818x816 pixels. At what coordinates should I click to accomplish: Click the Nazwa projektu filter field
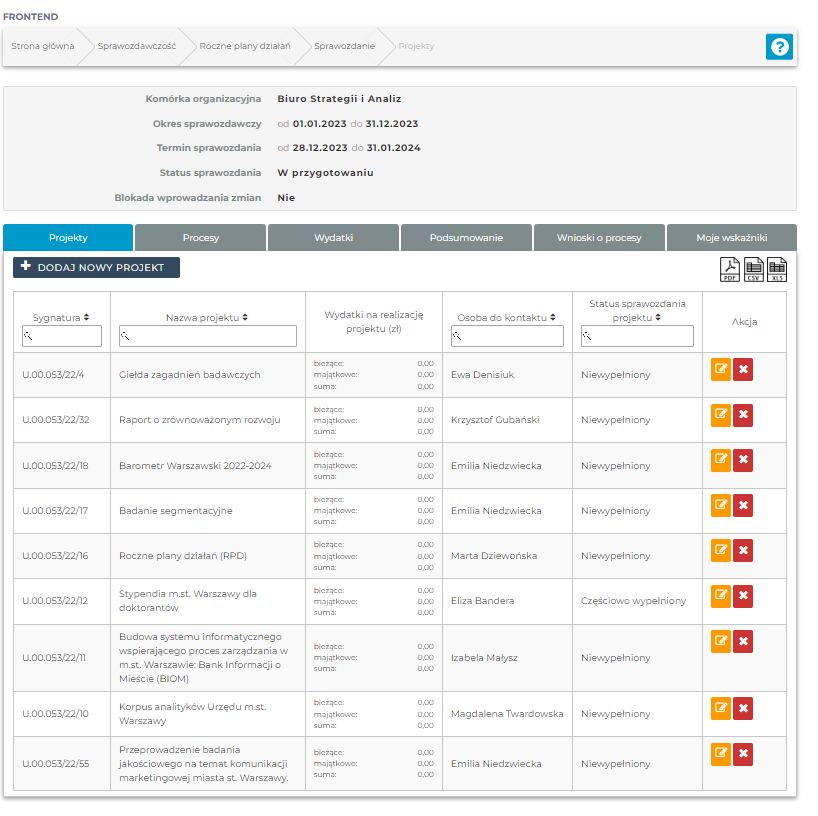(x=207, y=336)
